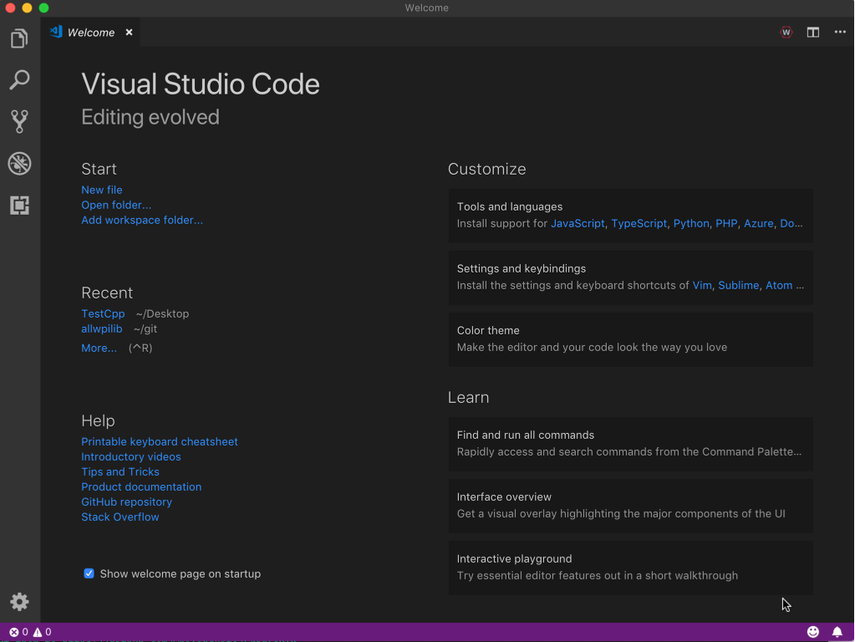
Task: Switch to the Welcome tab
Action: (90, 32)
